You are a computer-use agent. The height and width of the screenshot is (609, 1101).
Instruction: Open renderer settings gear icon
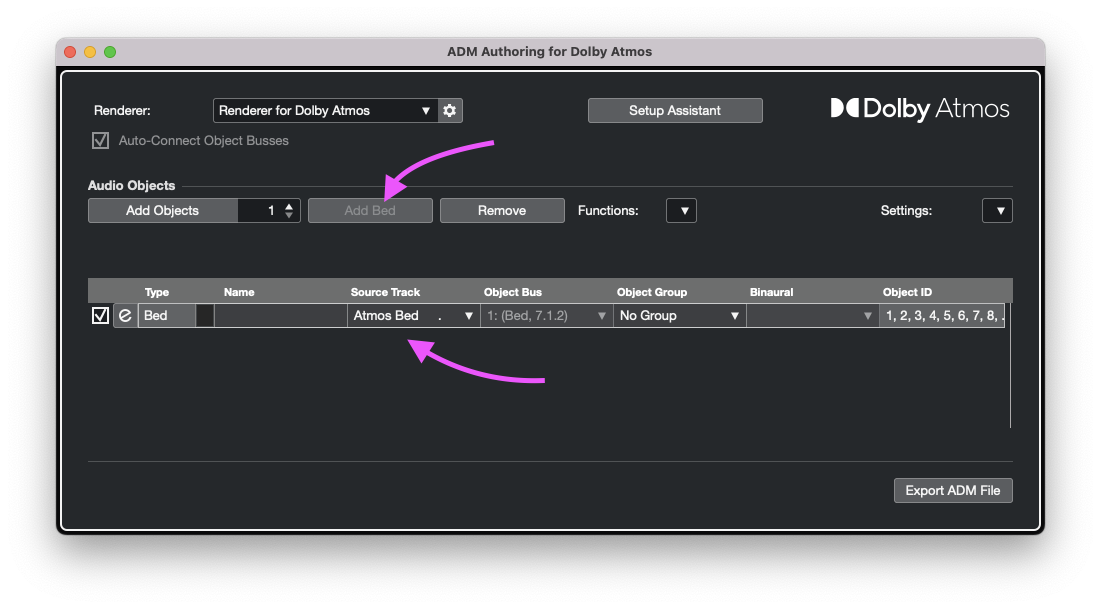(450, 111)
